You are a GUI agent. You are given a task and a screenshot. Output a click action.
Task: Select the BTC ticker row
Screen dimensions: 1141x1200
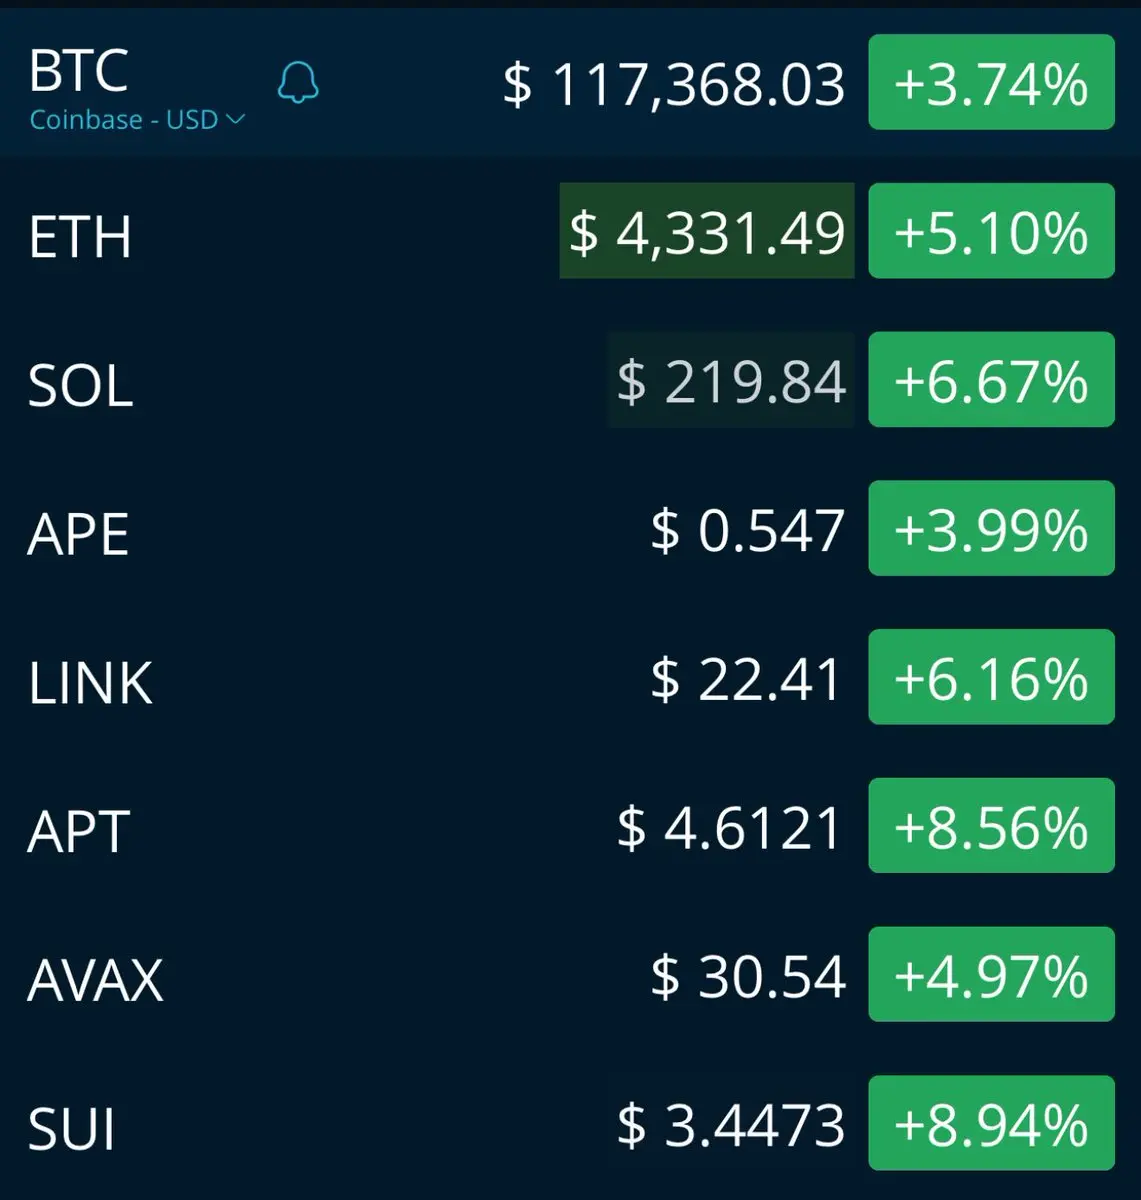pos(570,82)
